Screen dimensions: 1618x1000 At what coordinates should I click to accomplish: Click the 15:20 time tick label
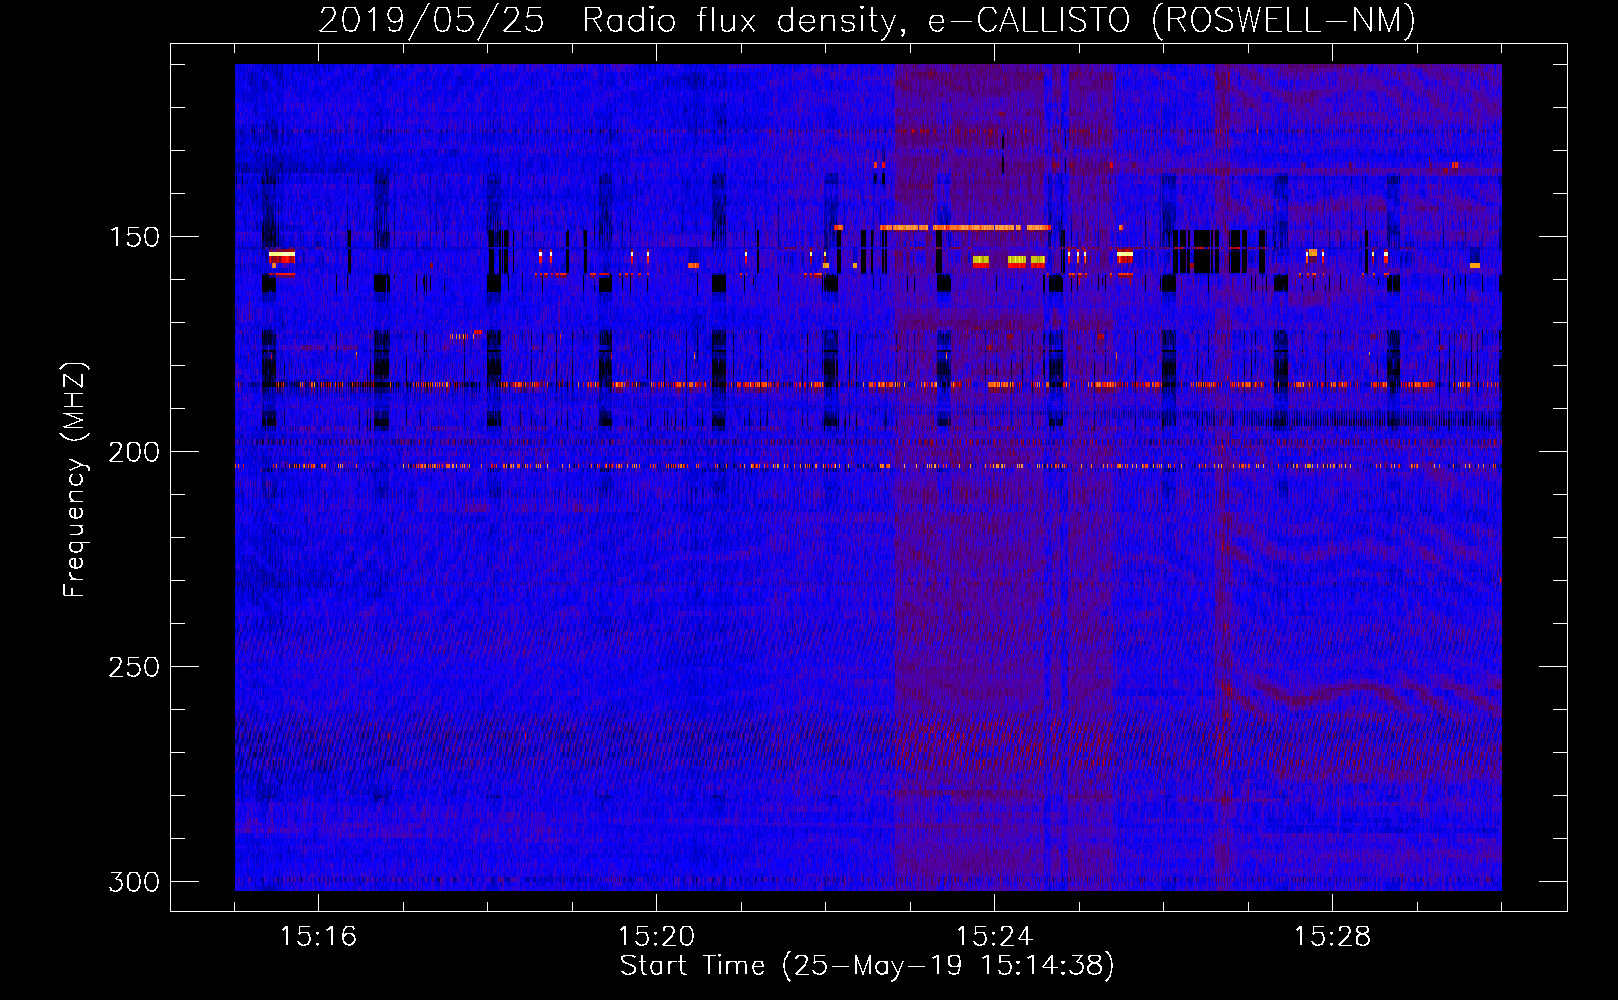(656, 937)
